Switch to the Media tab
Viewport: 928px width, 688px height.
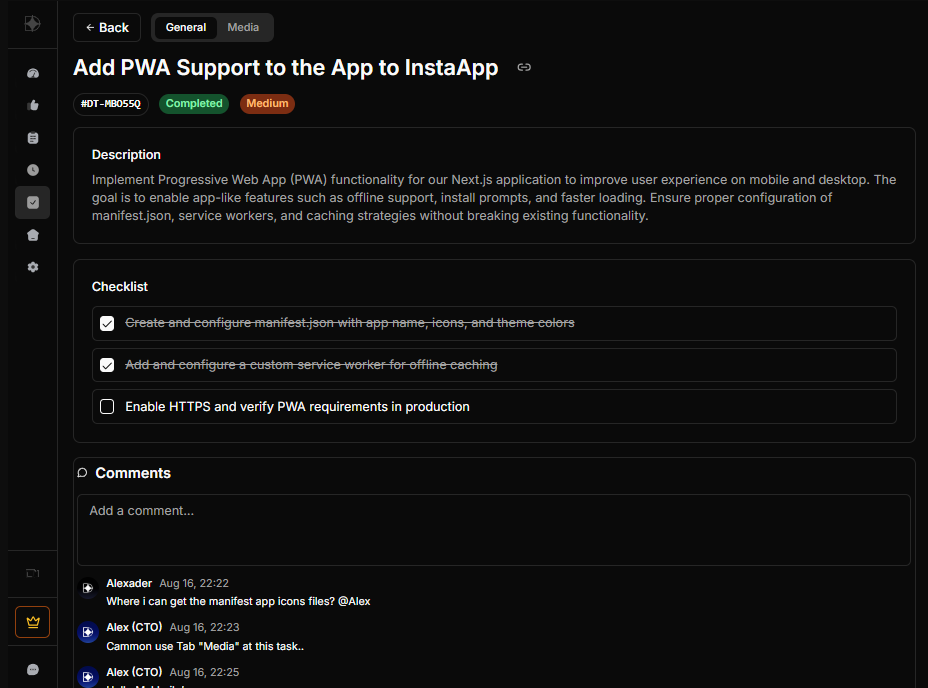tap(243, 27)
